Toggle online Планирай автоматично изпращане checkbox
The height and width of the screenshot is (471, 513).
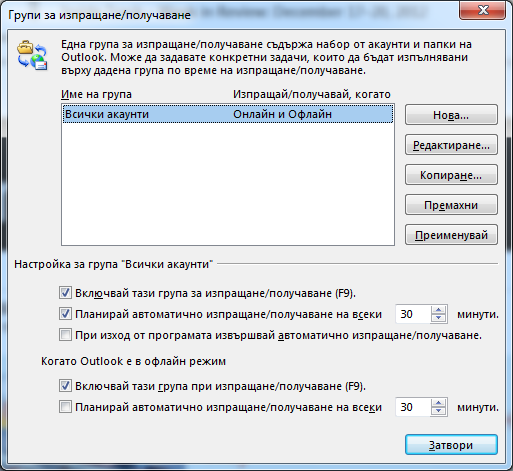click(65, 314)
